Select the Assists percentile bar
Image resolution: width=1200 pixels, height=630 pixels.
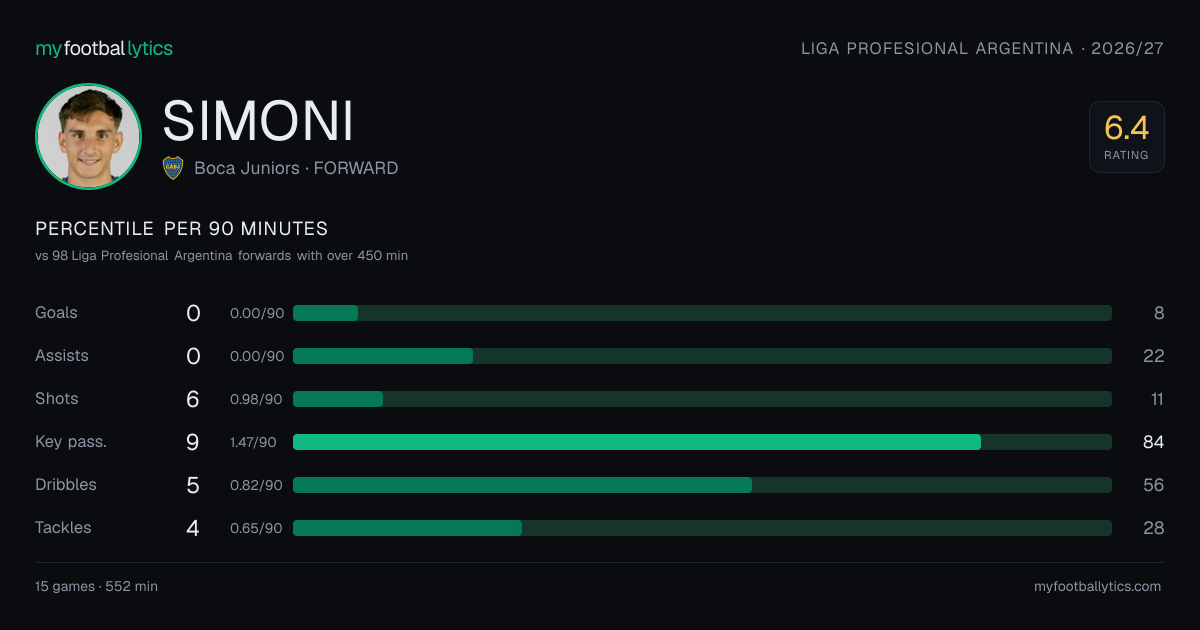pyautogui.click(x=702, y=356)
